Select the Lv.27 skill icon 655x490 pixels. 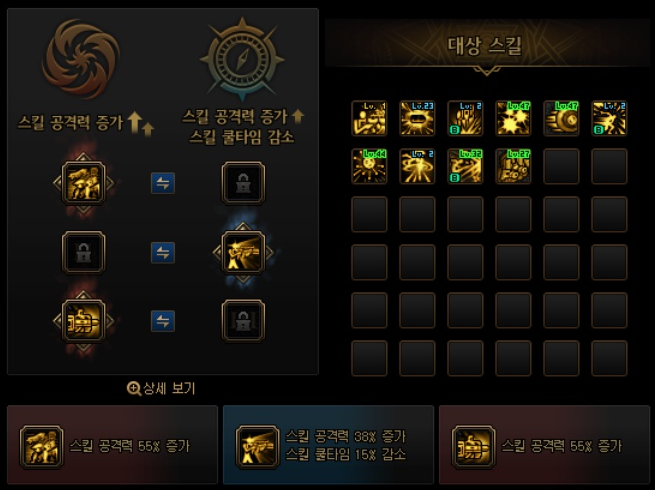click(513, 167)
